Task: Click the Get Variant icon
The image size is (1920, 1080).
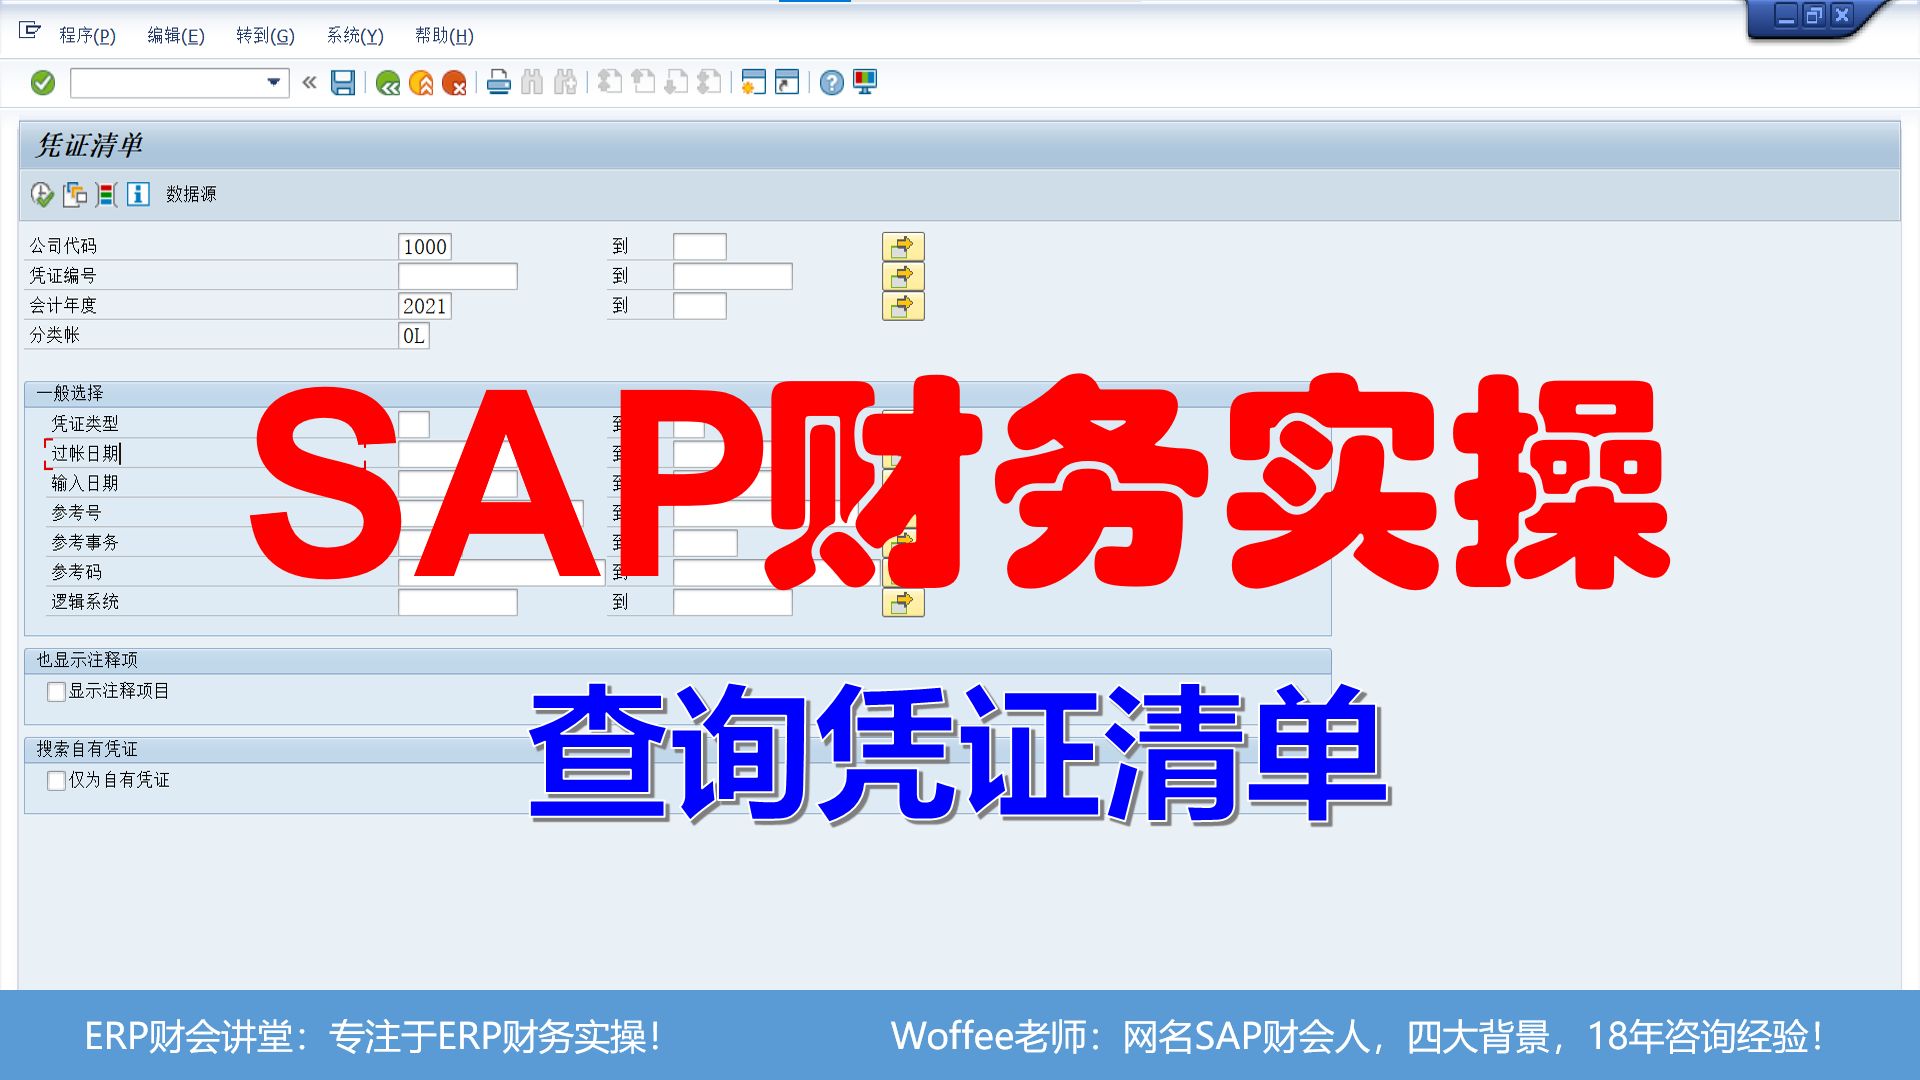Action: [x=75, y=194]
